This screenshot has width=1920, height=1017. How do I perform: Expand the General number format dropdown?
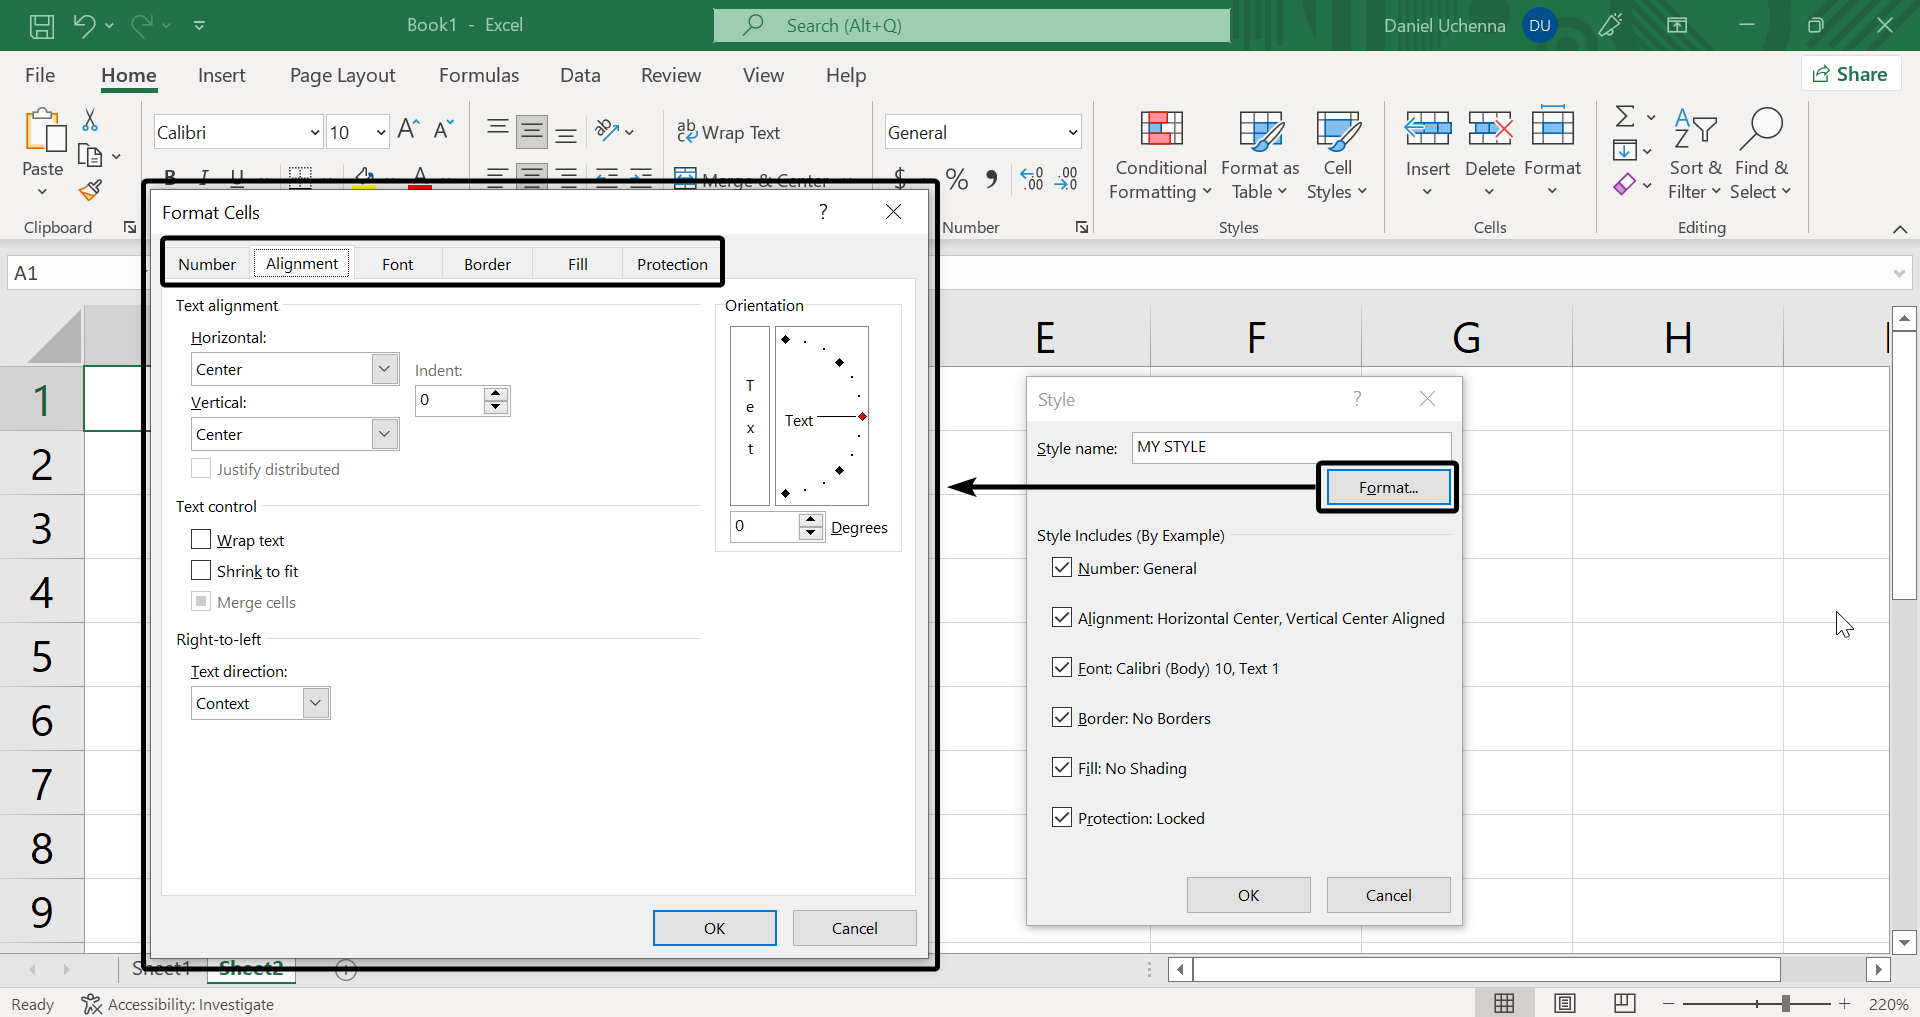(x=1072, y=132)
